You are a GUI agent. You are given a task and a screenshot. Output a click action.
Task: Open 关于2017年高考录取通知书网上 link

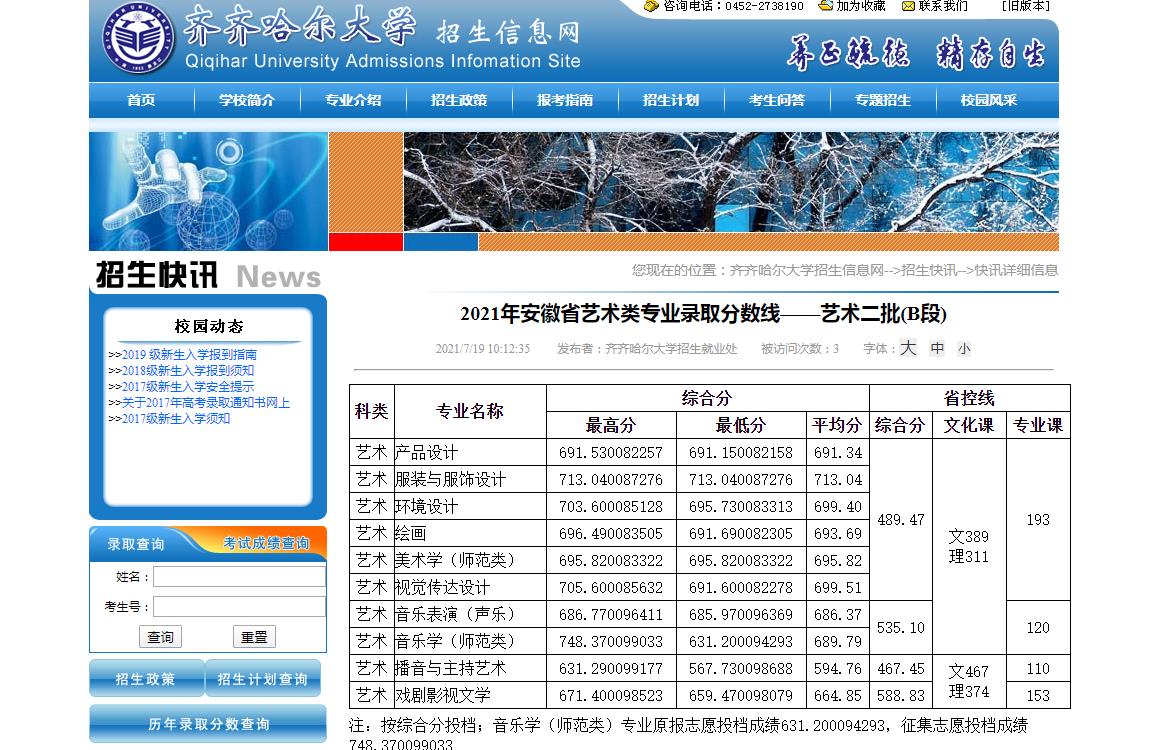[205, 402]
